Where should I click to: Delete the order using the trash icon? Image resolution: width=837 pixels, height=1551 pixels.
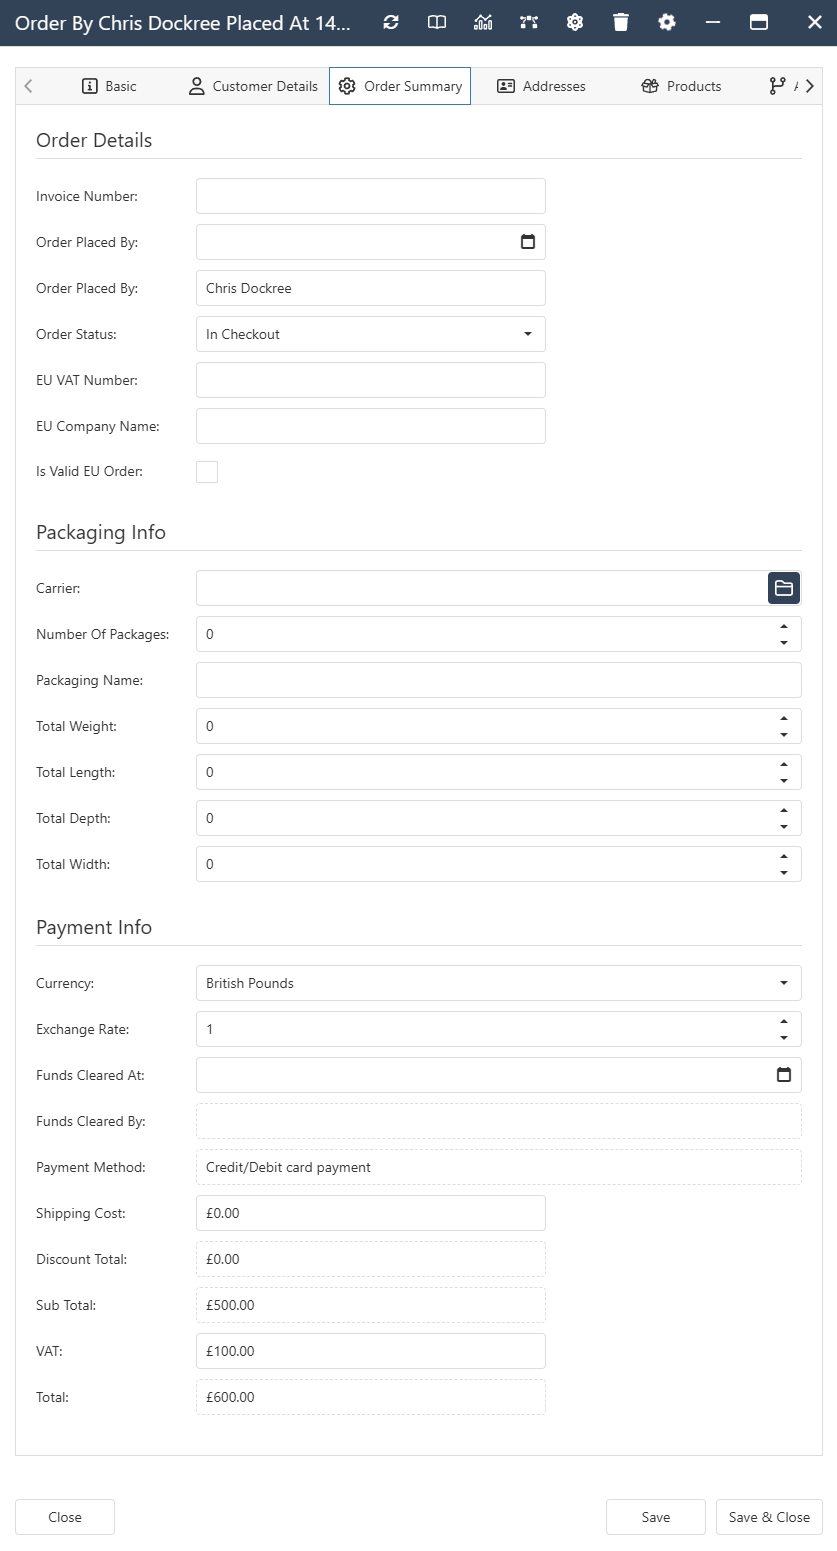pos(620,22)
